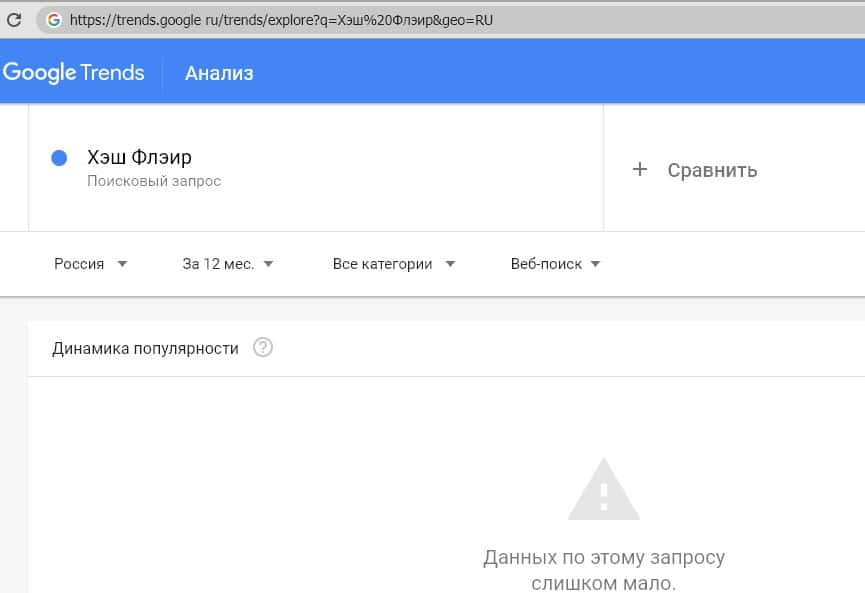Open the help question mark next to Динамика популярности
This screenshot has height=593, width=865.
click(x=263, y=348)
